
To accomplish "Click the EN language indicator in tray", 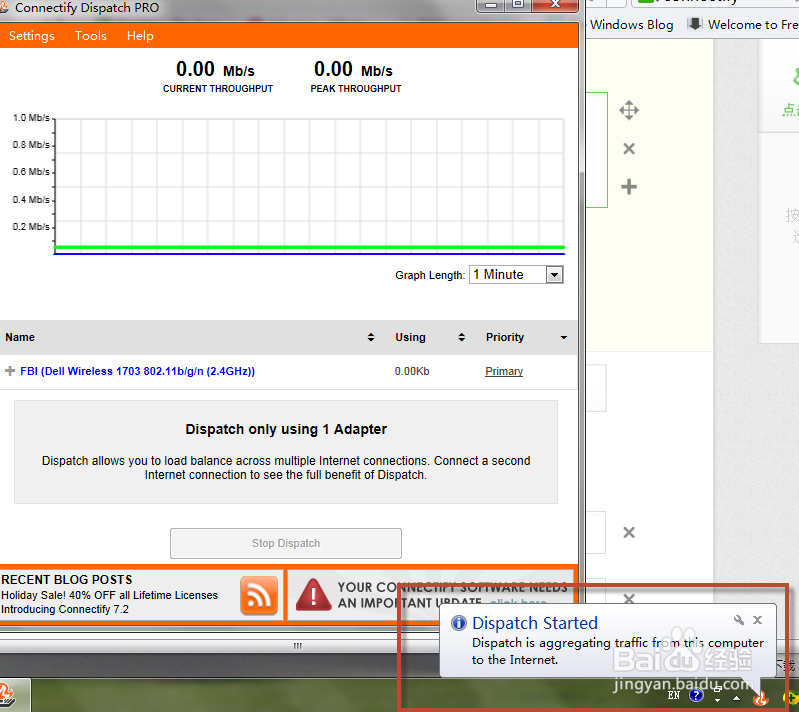I will (x=674, y=696).
